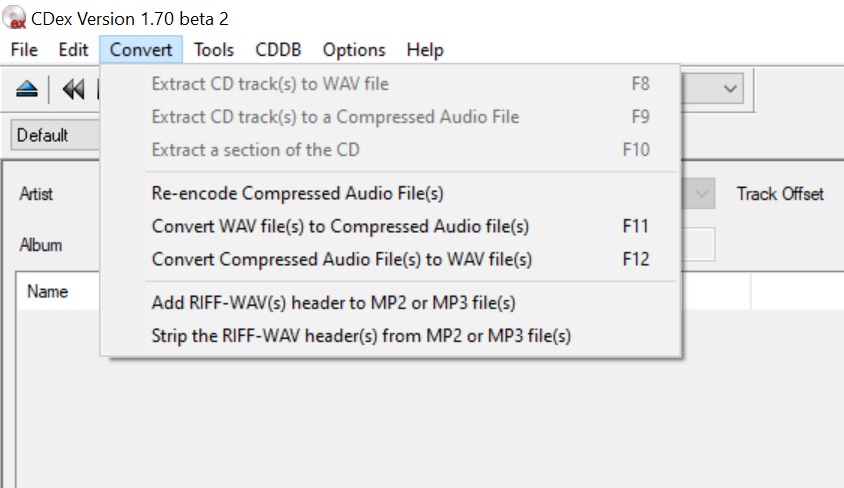Open the CDDB menu
This screenshot has height=488, width=844.
click(278, 49)
